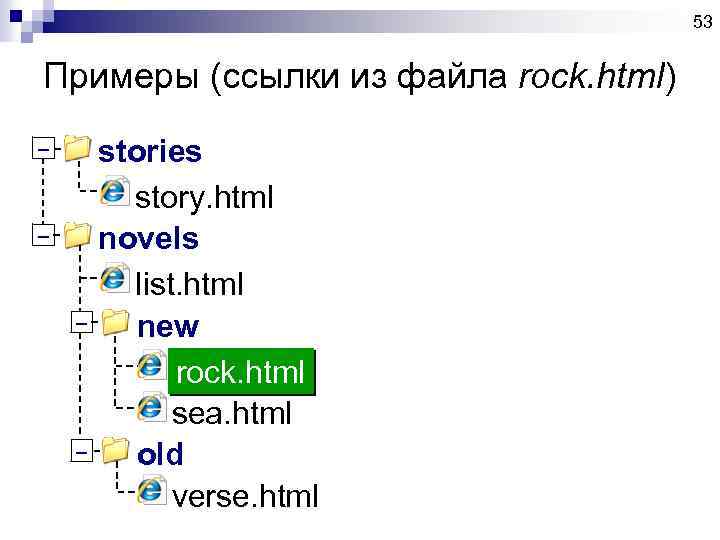
Task: Select the list.html file label
Action: [189, 285]
